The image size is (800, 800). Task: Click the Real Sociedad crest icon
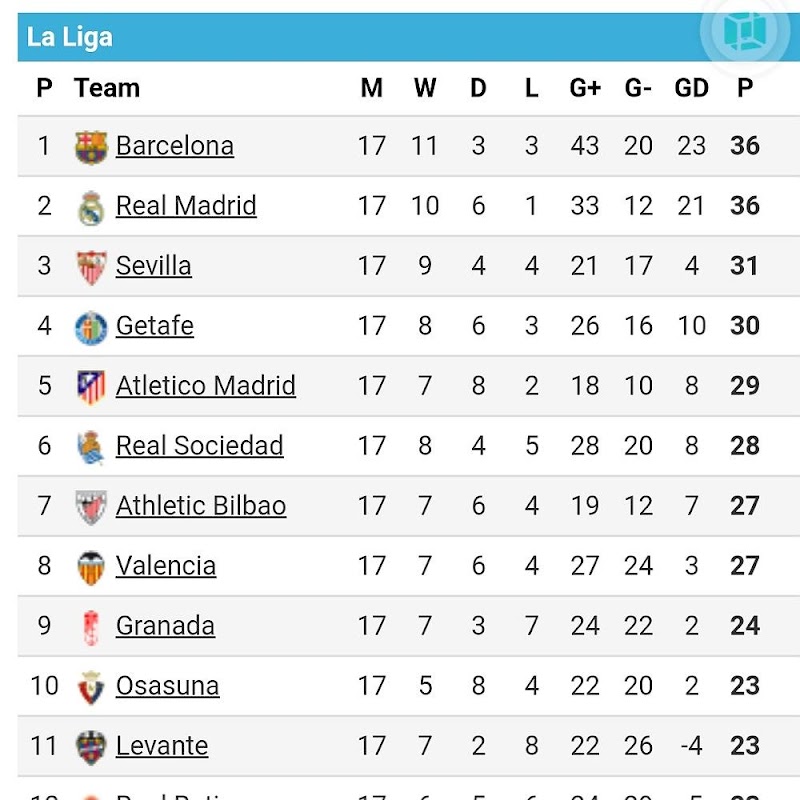tap(91, 447)
